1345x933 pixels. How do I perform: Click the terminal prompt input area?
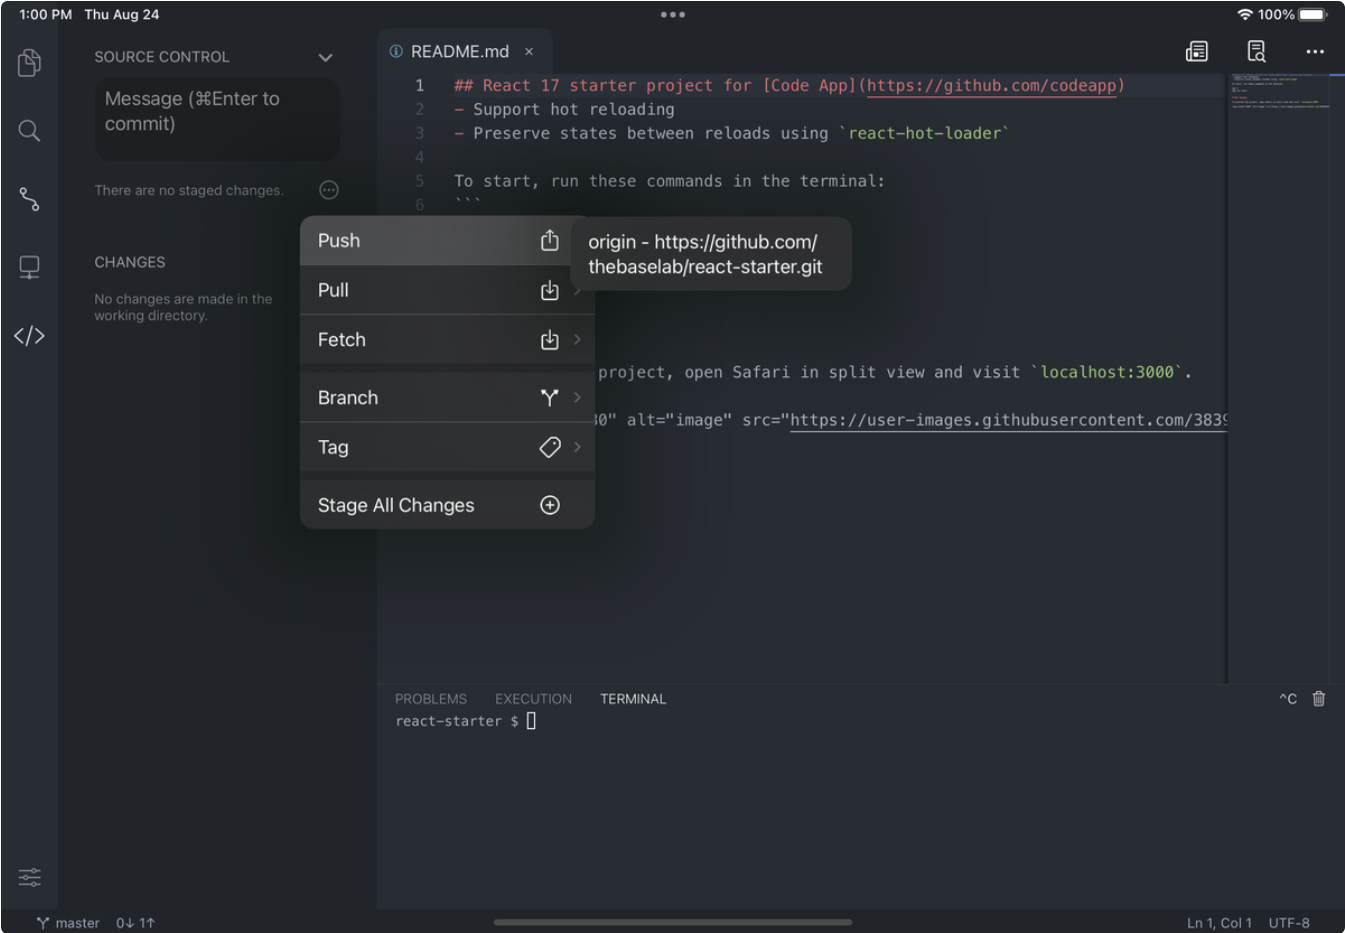click(532, 721)
